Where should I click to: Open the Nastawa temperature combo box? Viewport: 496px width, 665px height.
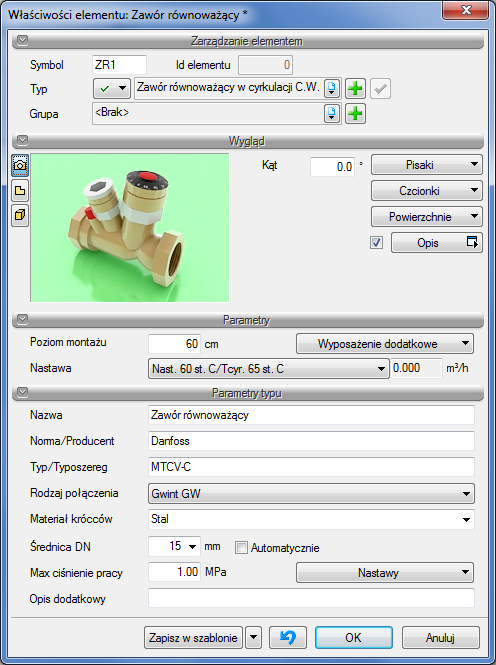[x=269, y=369]
